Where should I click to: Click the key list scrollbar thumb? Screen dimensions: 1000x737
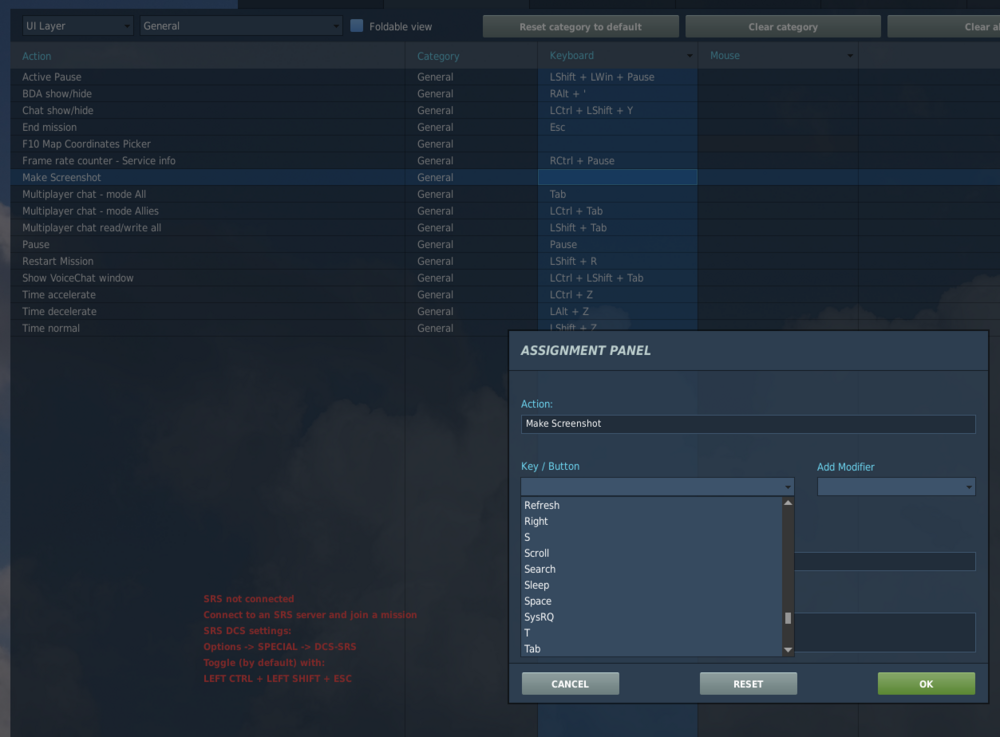click(788, 618)
